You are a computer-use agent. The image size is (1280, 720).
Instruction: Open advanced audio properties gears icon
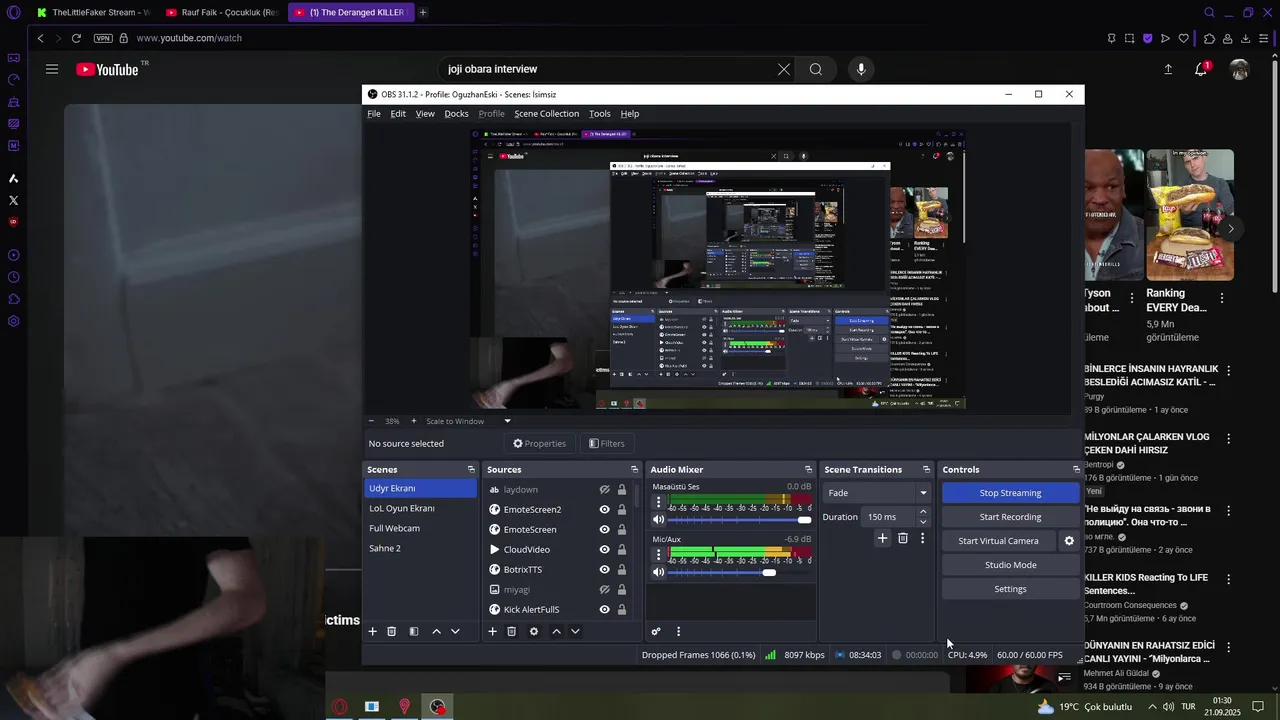point(656,631)
